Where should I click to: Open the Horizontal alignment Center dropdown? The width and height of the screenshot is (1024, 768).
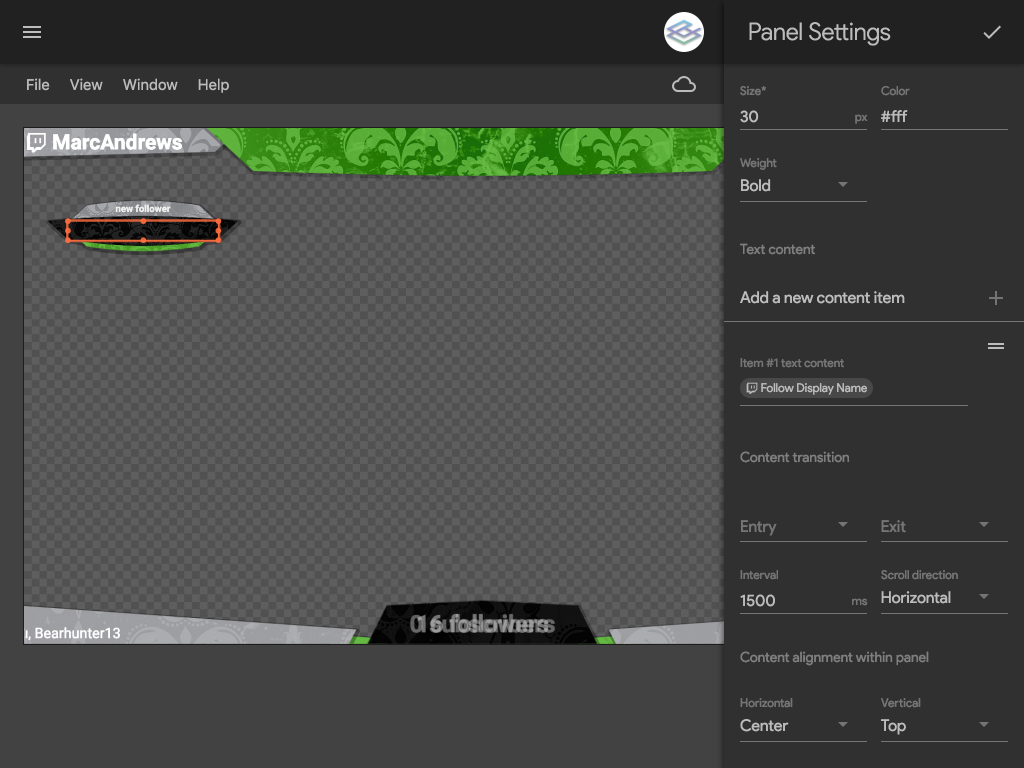(803, 726)
